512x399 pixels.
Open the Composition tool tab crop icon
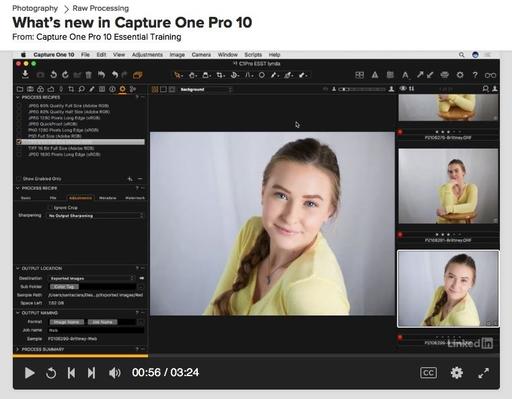pos(71,89)
